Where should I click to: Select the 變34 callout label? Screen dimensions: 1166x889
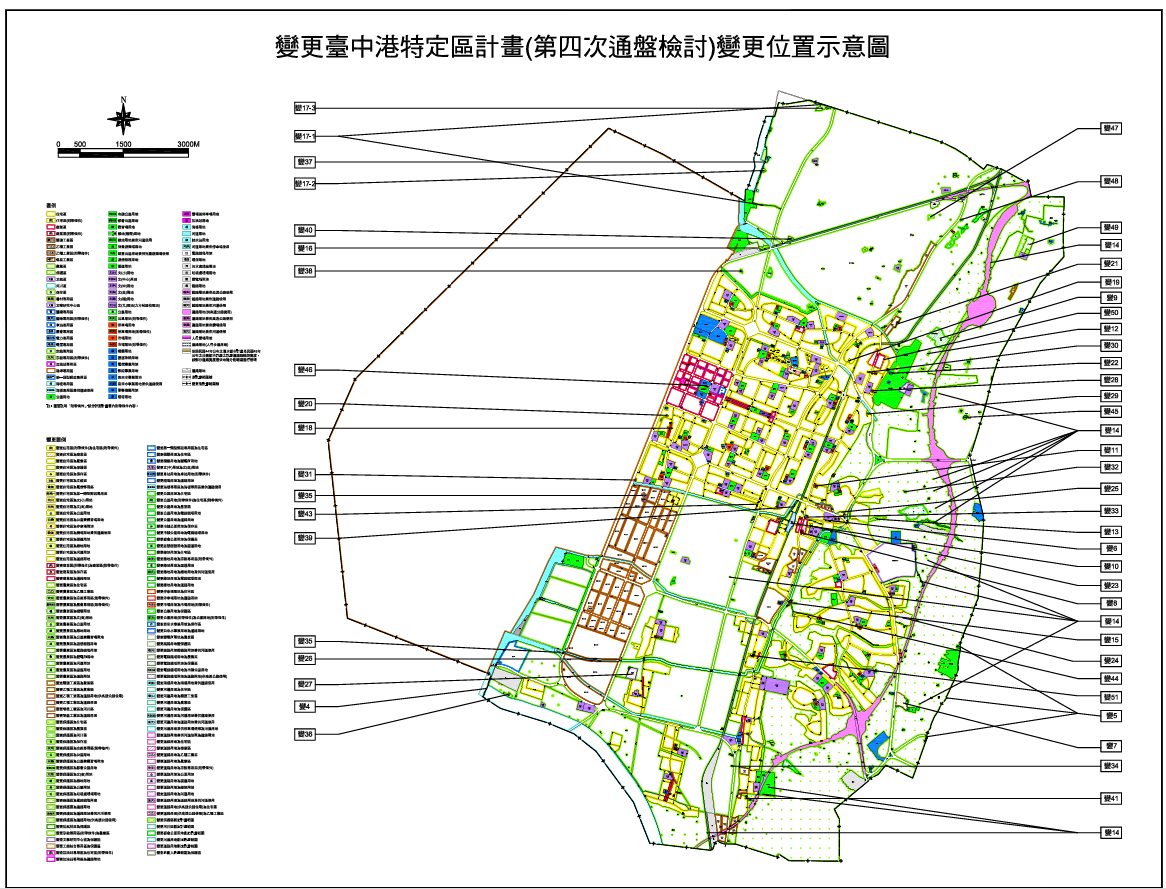(x=1111, y=766)
